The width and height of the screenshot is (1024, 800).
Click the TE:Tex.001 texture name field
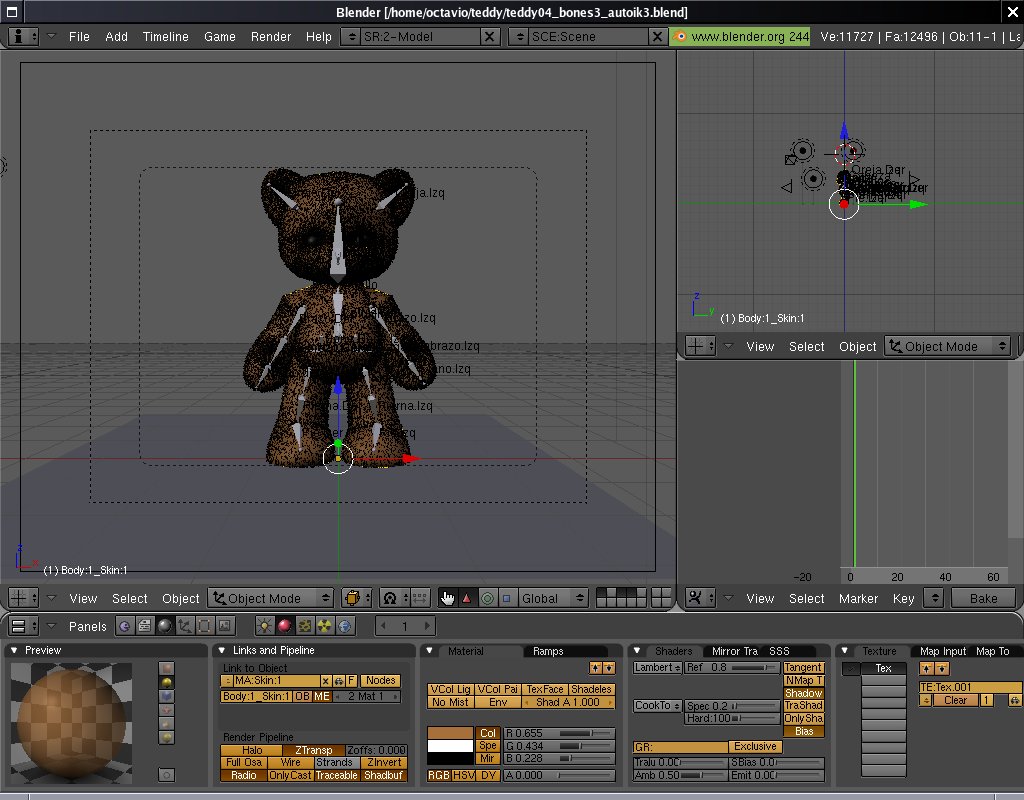pyautogui.click(x=970, y=687)
